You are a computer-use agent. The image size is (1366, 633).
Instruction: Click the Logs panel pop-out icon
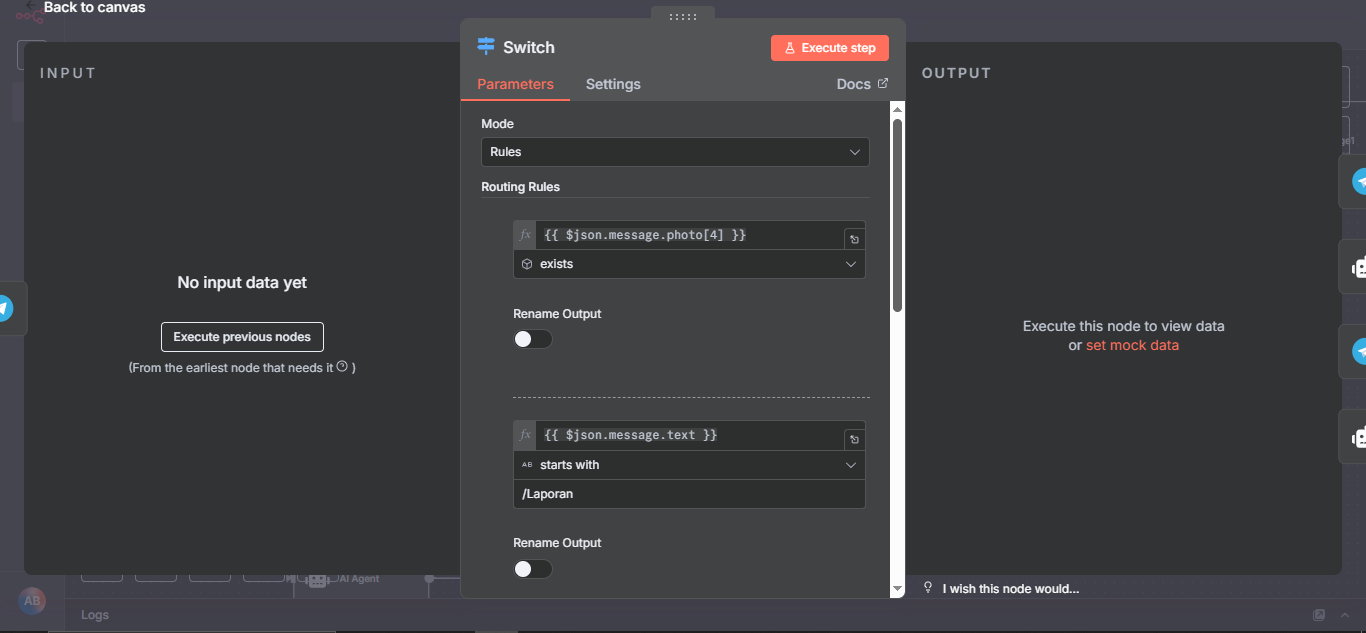point(1319,615)
